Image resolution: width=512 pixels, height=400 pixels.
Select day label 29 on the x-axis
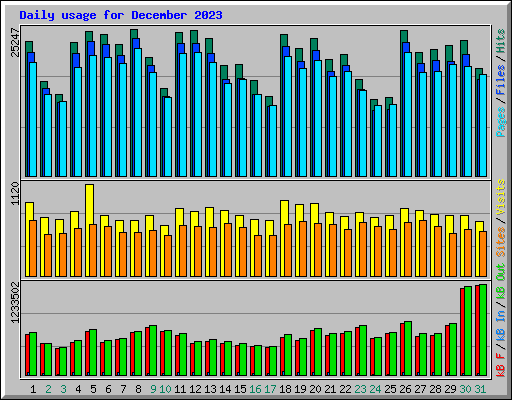tap(450, 389)
